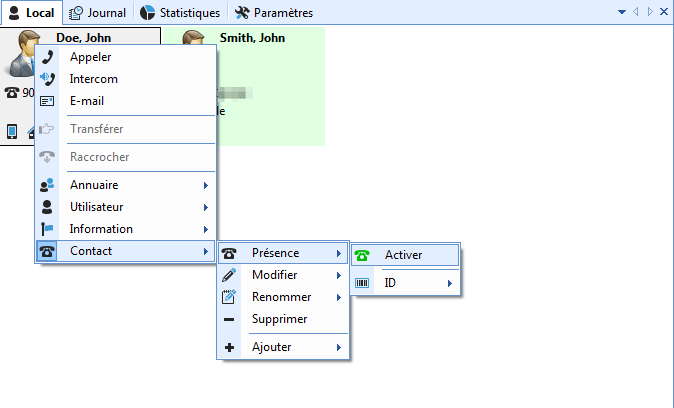Click the E-mail envelope icon

[47, 101]
